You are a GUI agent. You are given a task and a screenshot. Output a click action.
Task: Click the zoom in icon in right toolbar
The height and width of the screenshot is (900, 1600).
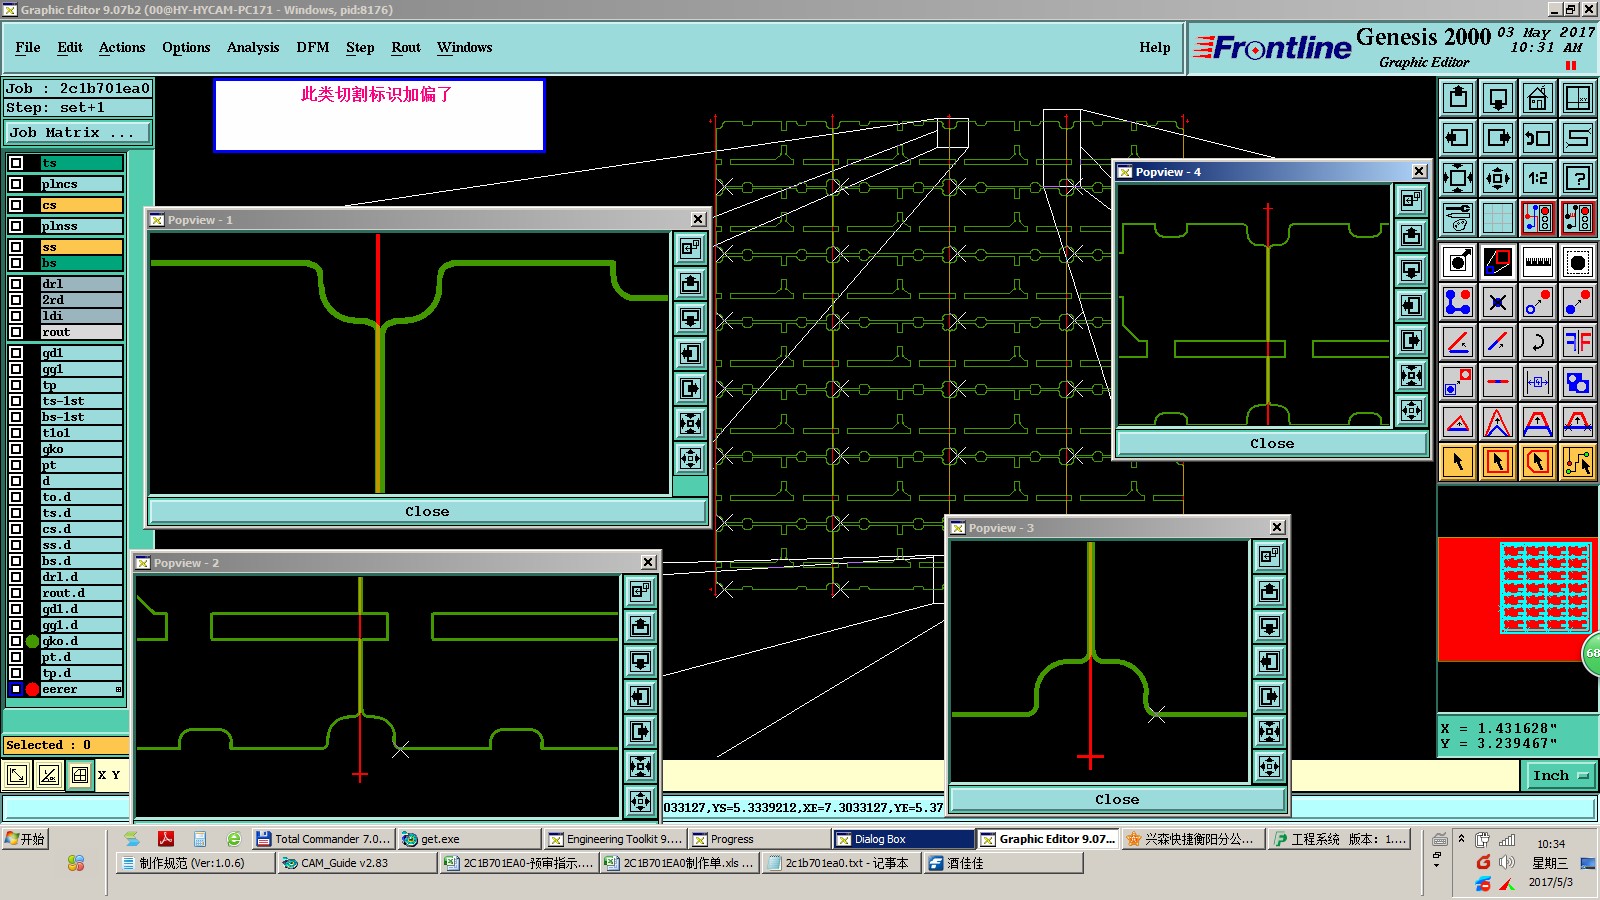[1458, 178]
